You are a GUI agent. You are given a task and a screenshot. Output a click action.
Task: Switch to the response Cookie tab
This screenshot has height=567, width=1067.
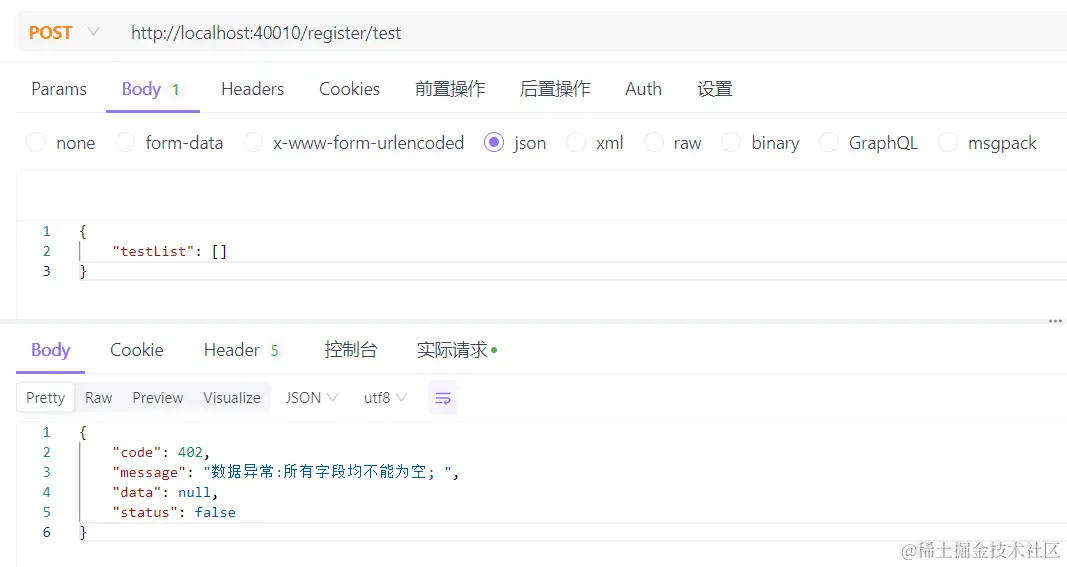click(x=137, y=350)
